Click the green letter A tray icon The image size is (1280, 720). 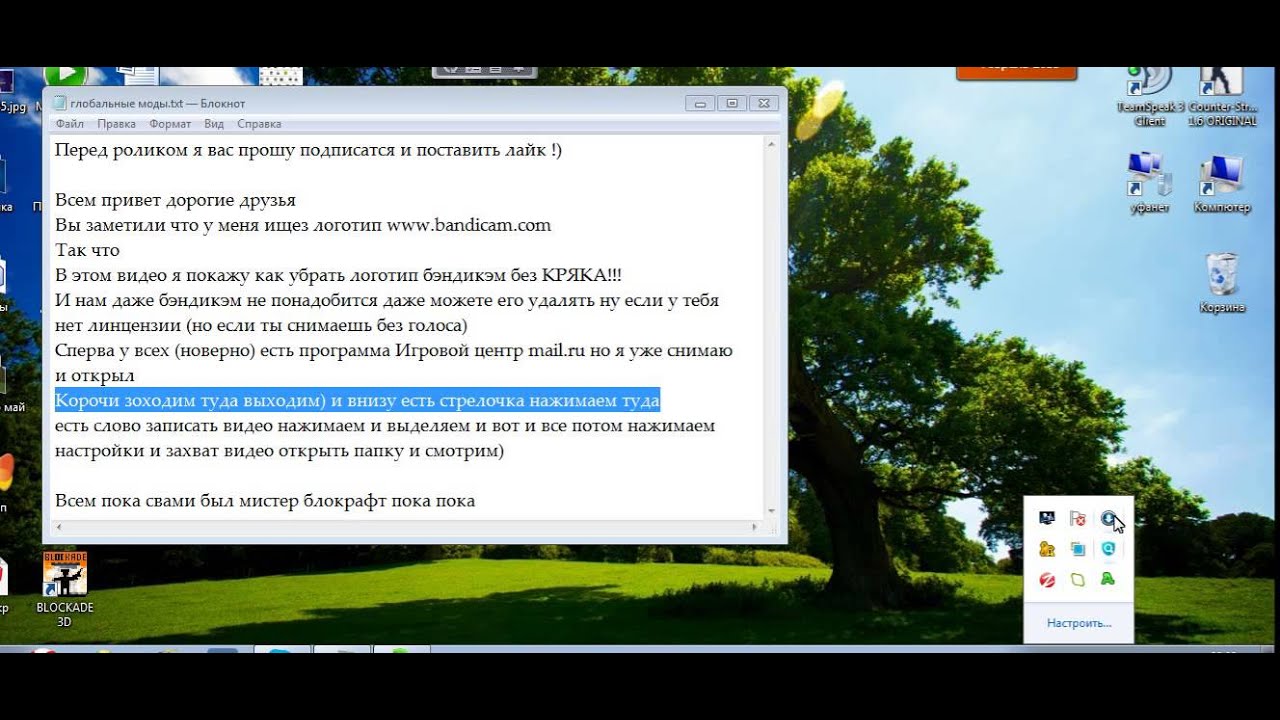point(1108,579)
